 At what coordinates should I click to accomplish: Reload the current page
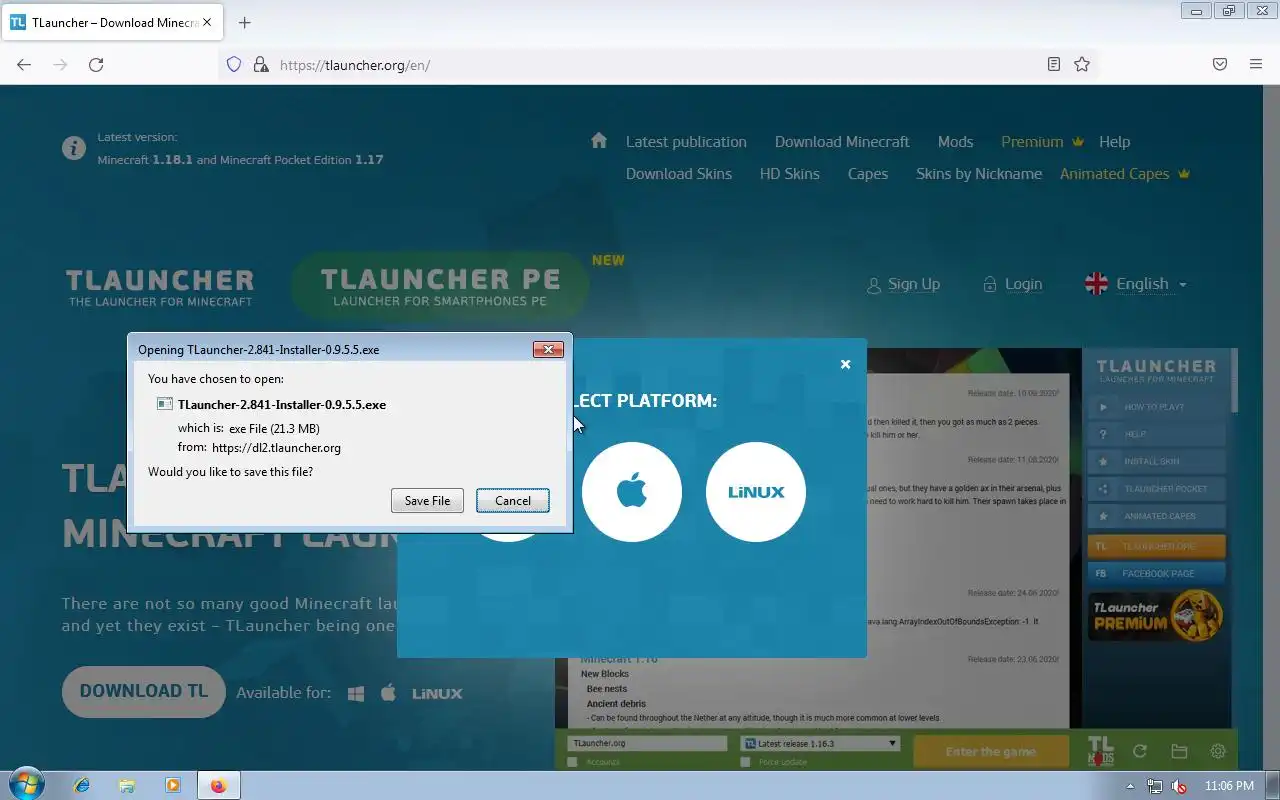pyautogui.click(x=96, y=65)
